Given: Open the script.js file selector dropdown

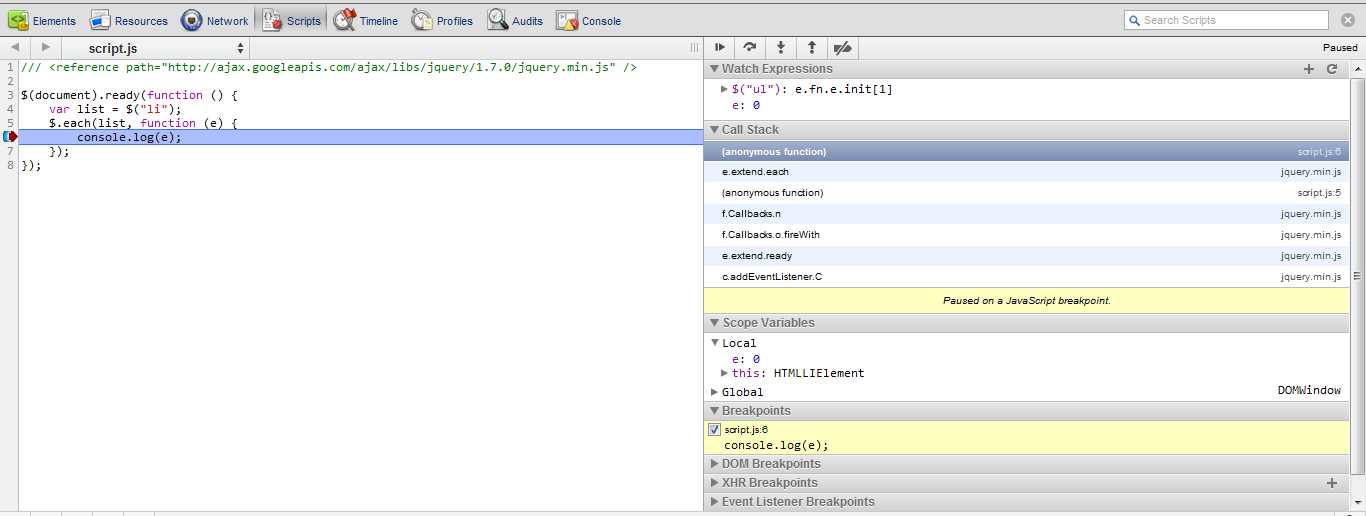Looking at the screenshot, I should point(155,48).
